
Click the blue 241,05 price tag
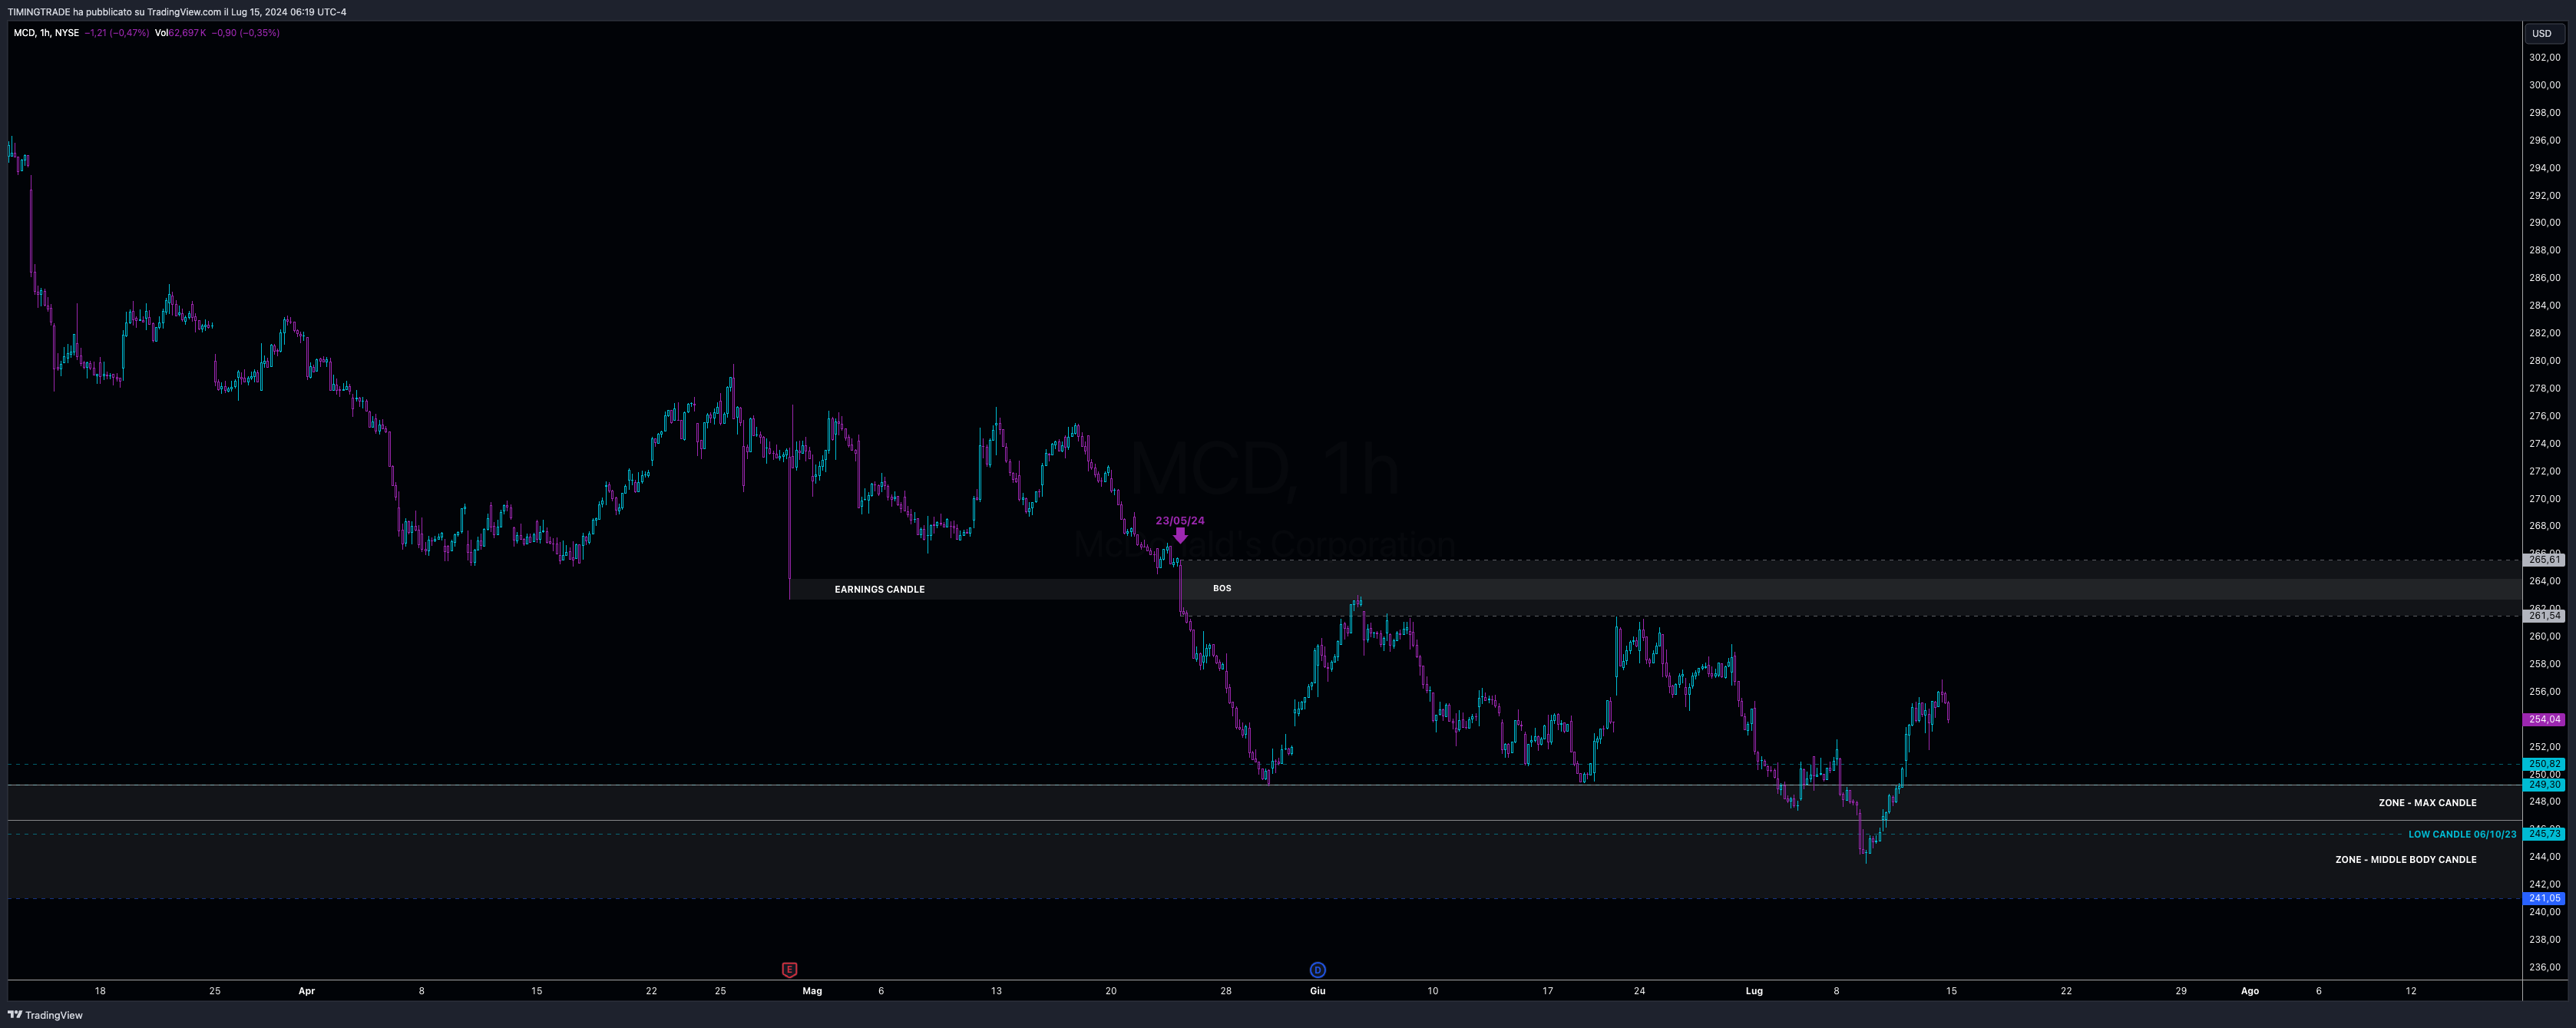coord(2544,898)
